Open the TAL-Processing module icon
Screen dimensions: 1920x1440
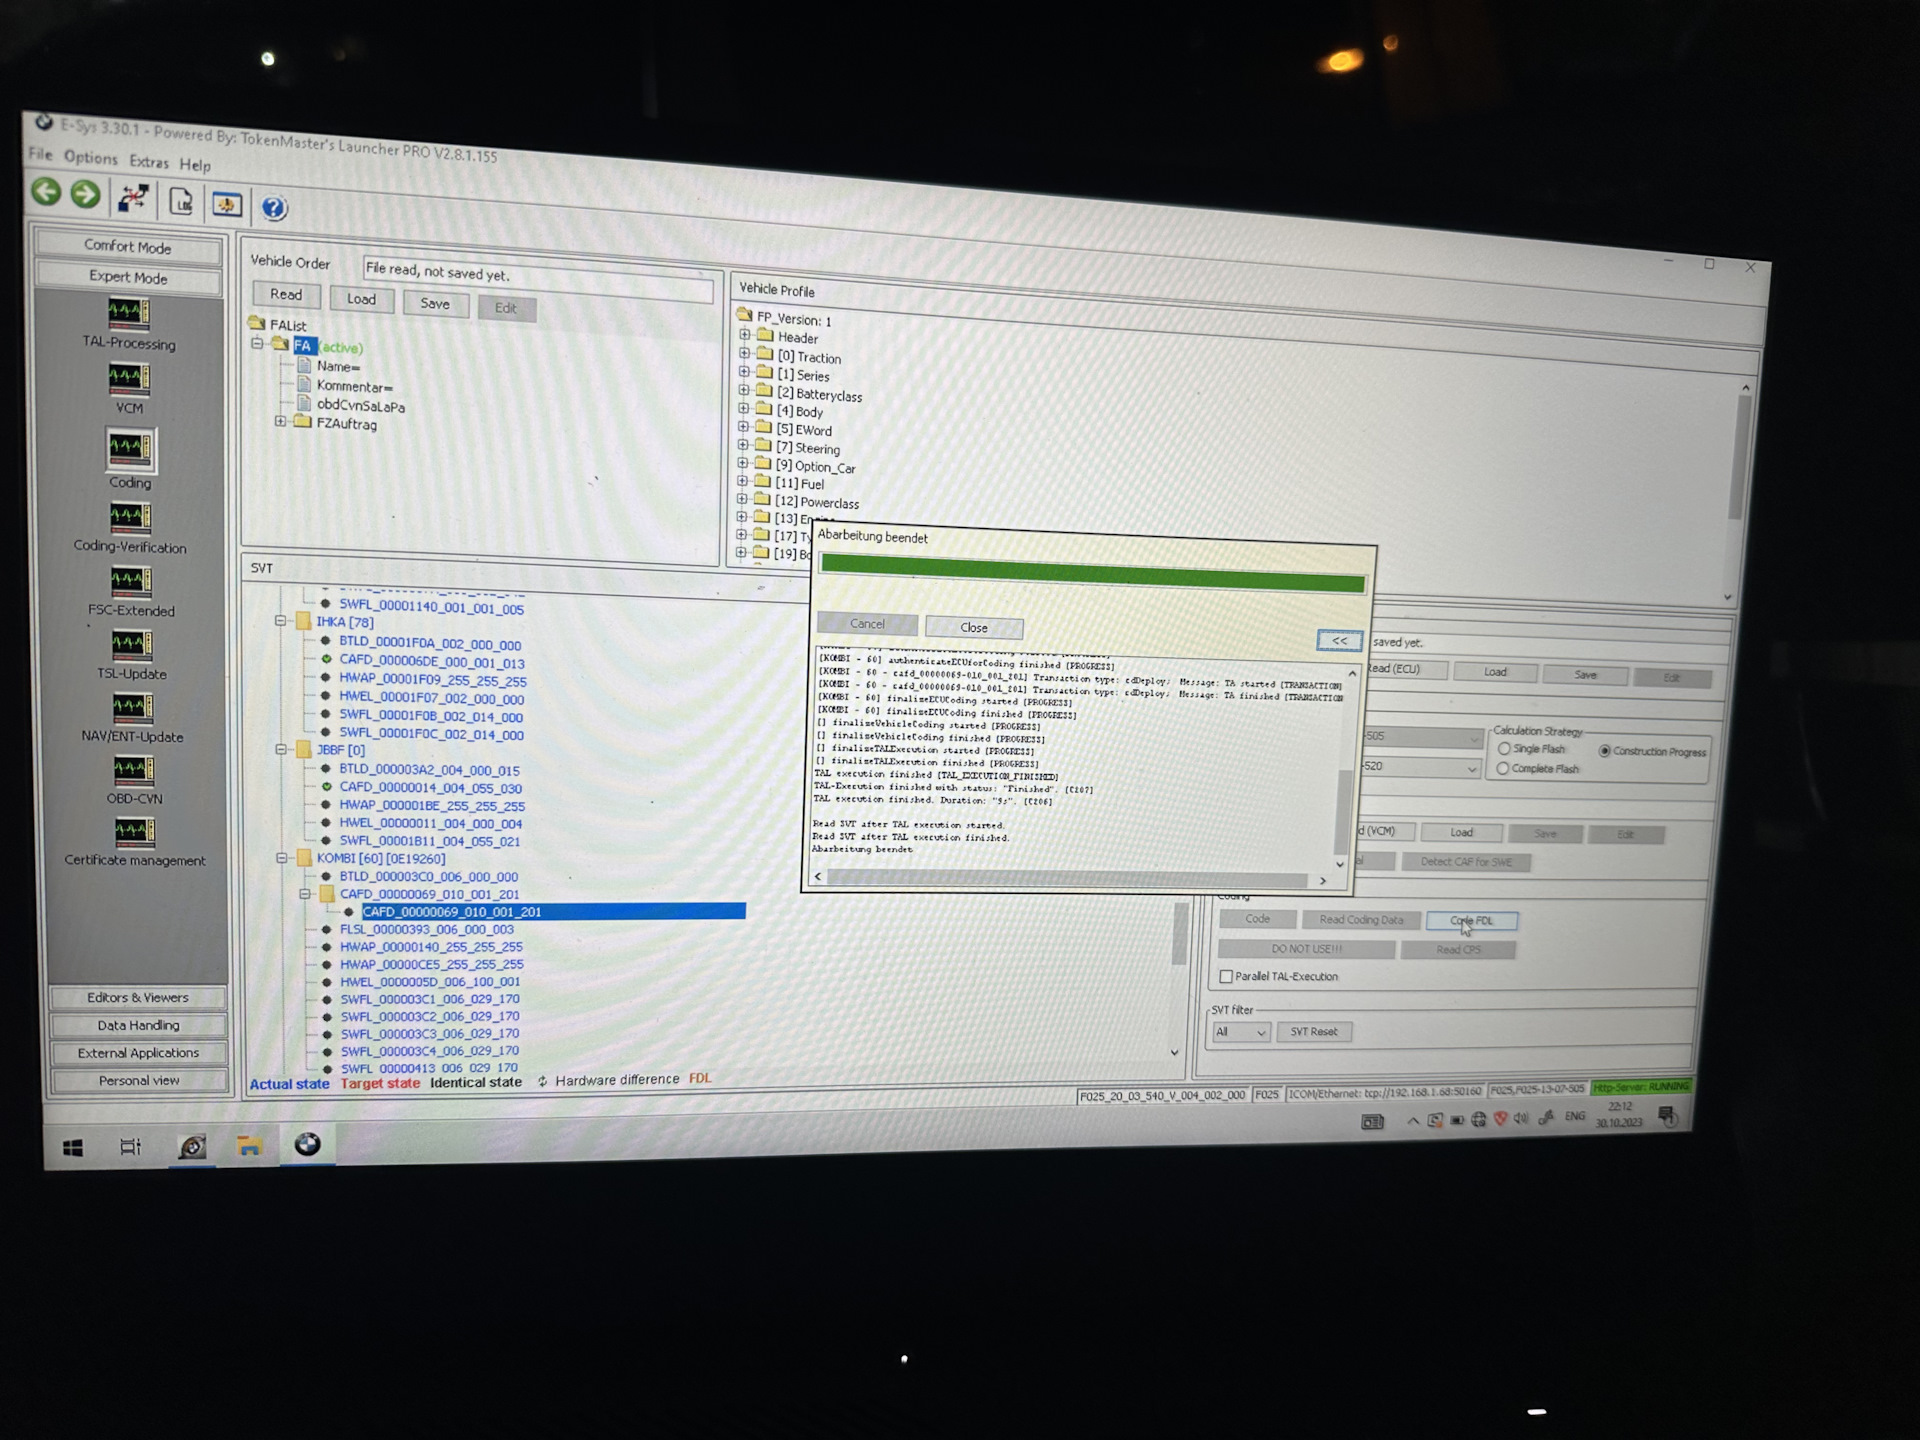point(128,314)
